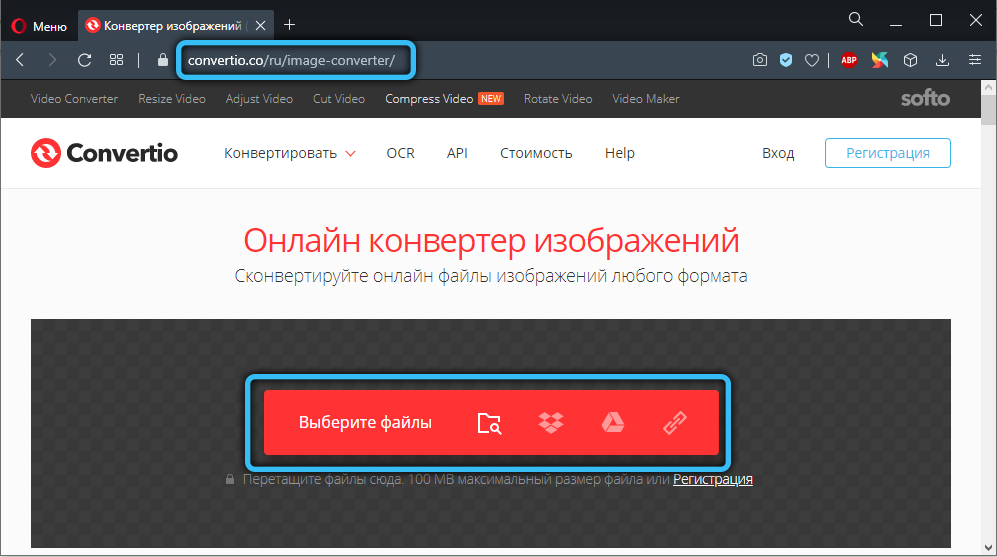Viewport: 997px width, 557px height.
Task: Click the search tabs magnifier icon
Action: pos(856,20)
